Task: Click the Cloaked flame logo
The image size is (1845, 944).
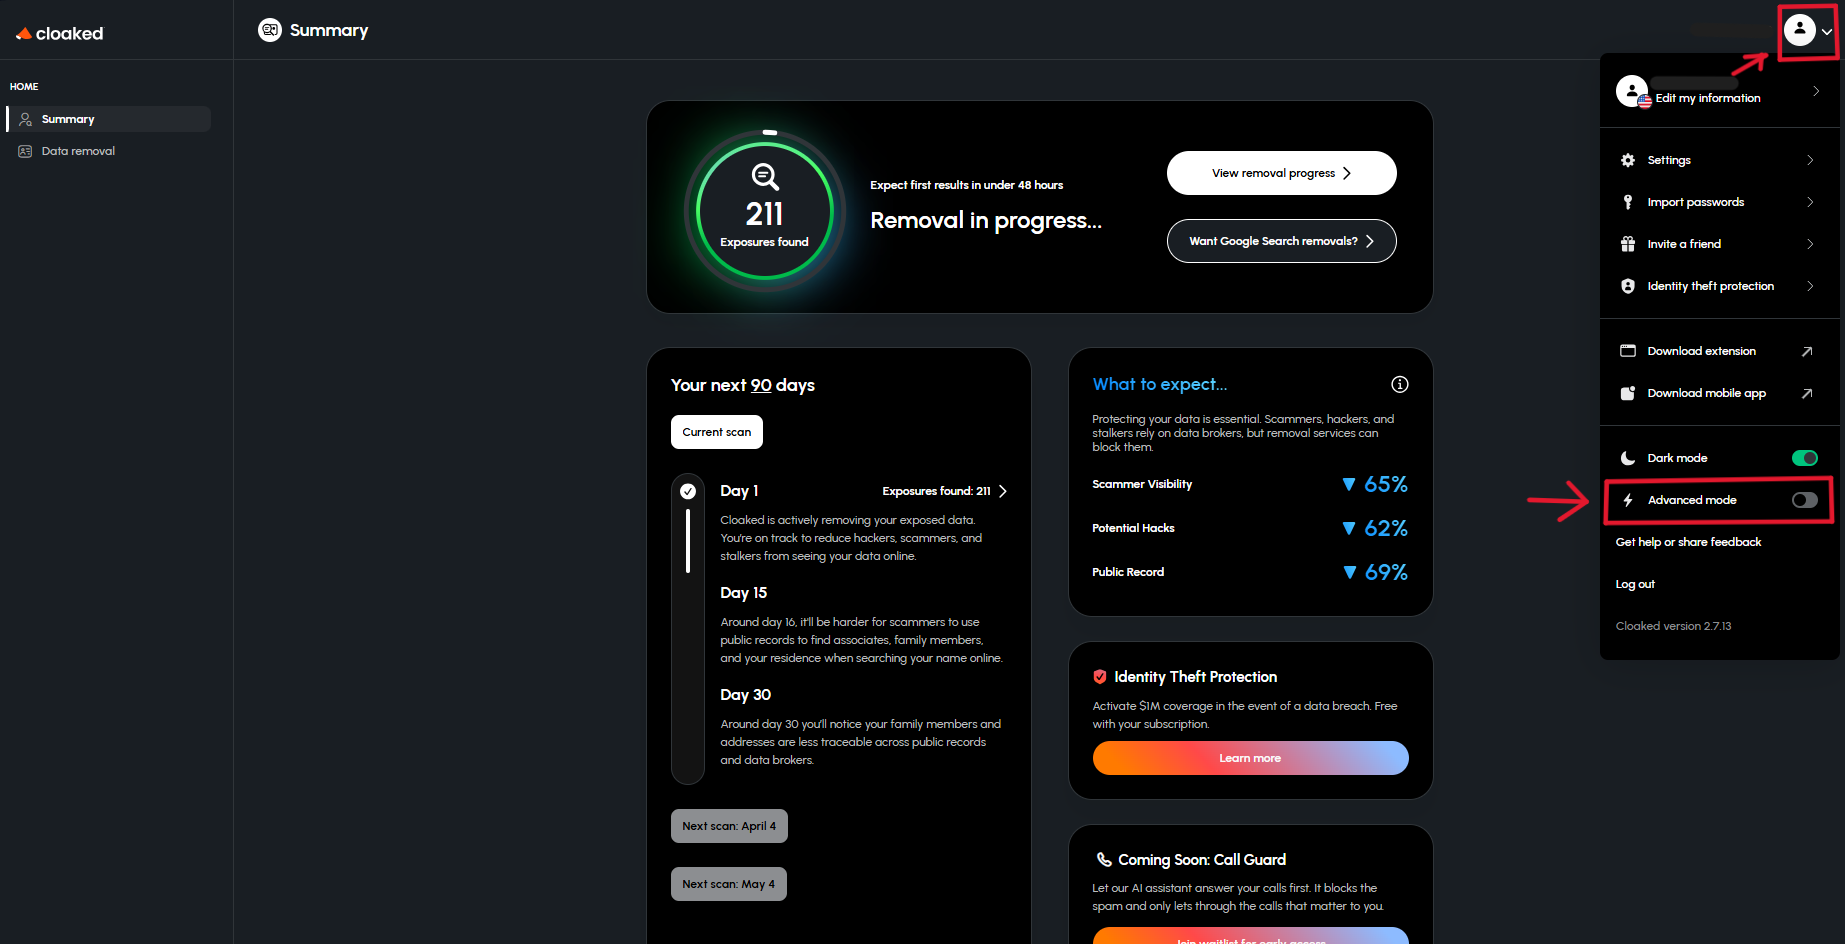Action: (x=24, y=34)
